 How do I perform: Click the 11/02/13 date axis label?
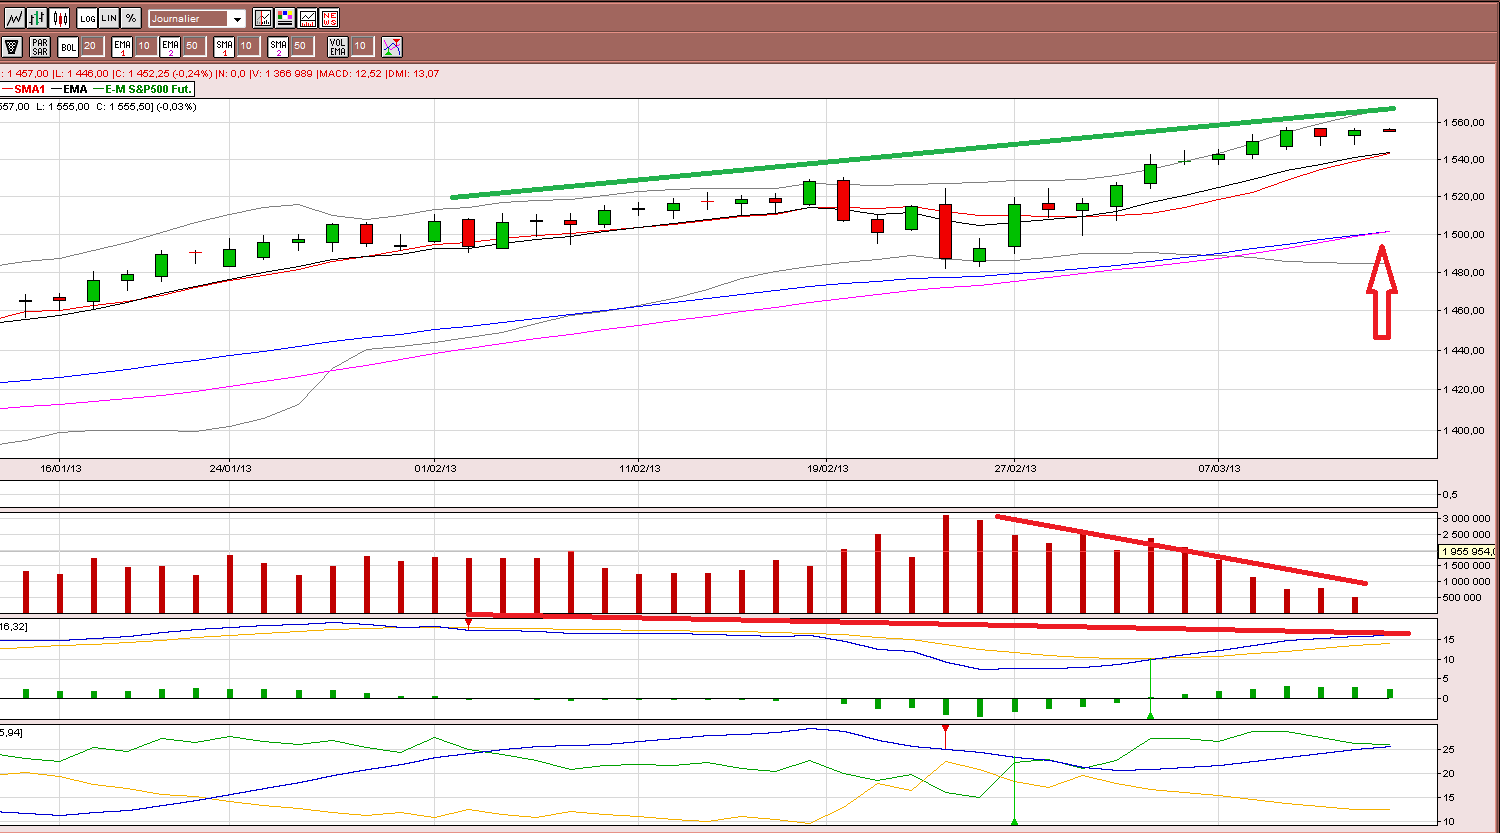pyautogui.click(x=640, y=467)
